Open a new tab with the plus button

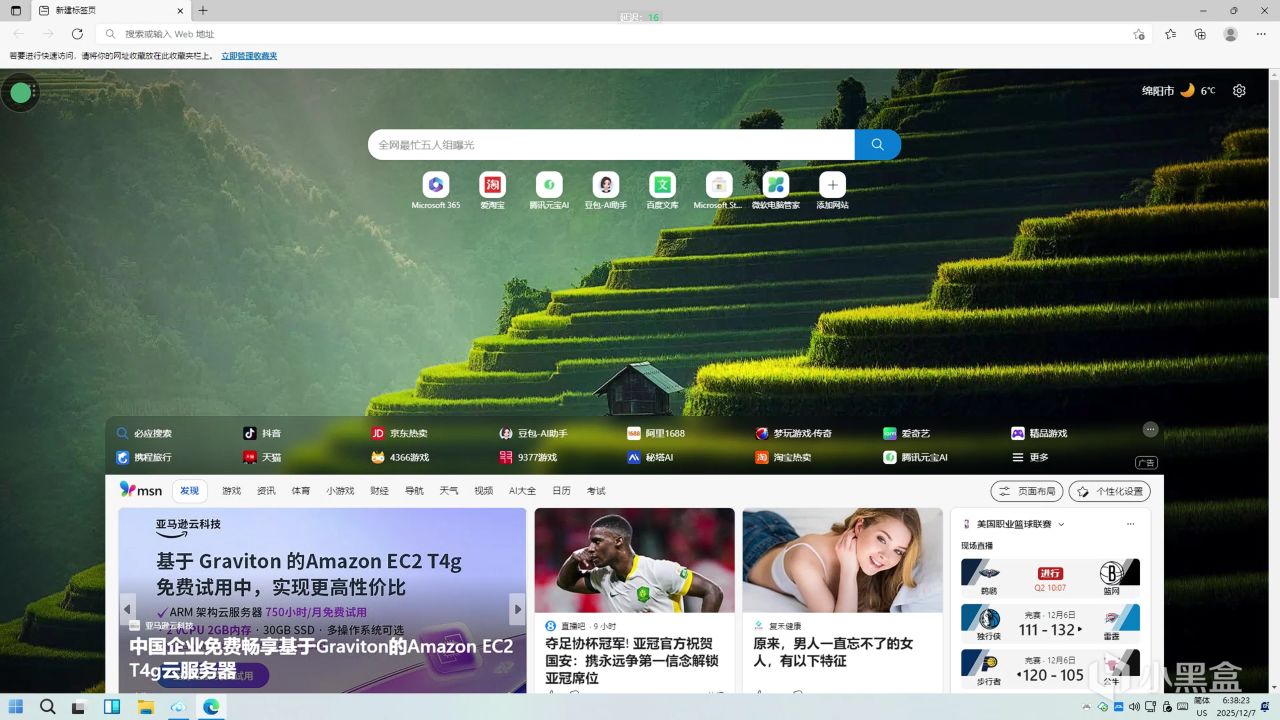[x=203, y=10]
